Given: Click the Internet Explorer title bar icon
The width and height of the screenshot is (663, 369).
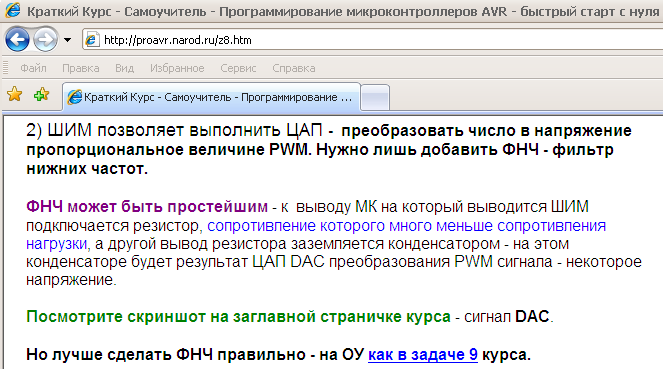Looking at the screenshot, I should (12, 10).
